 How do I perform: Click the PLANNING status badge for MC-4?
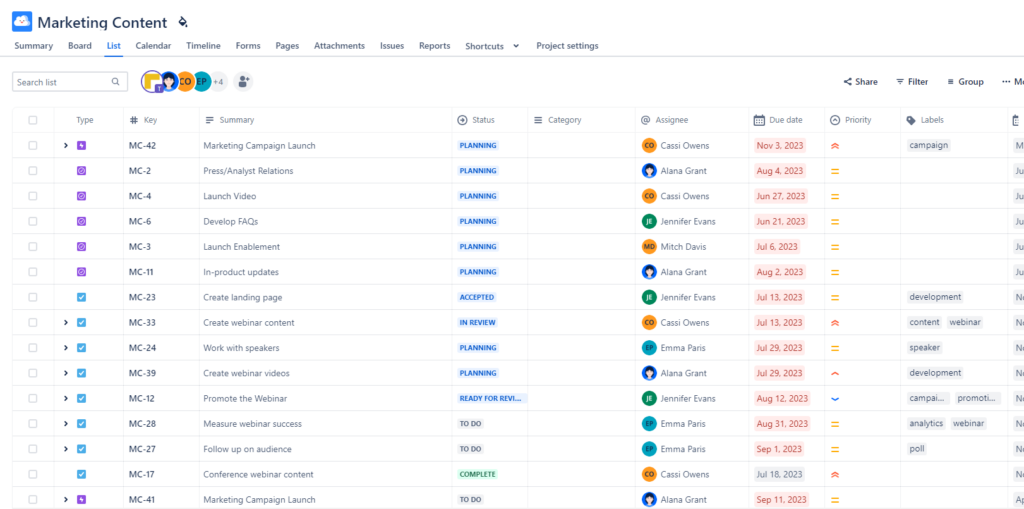coord(478,196)
